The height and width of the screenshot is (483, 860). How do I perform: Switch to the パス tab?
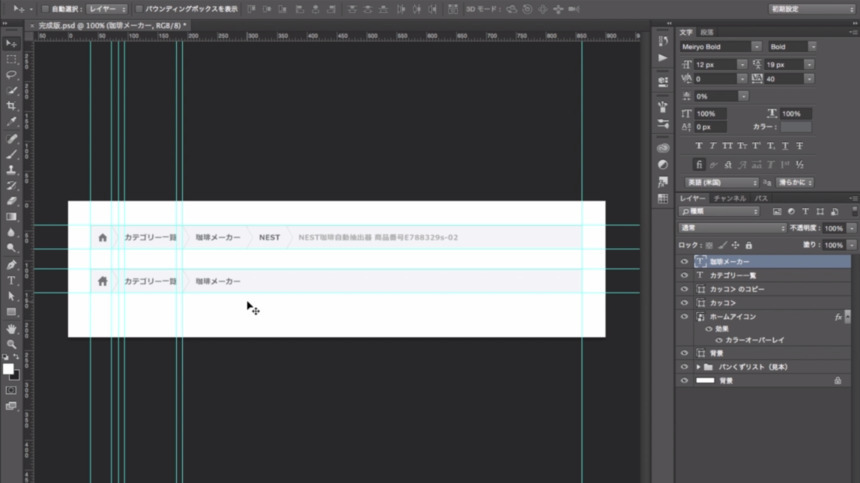761,198
